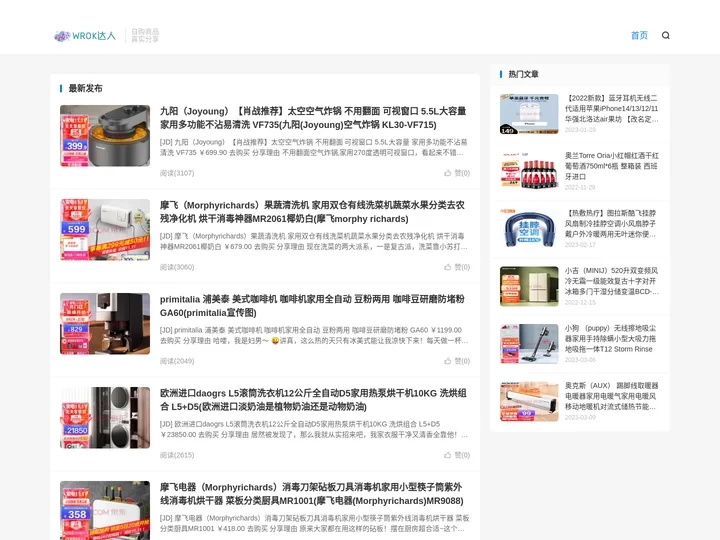Viewport: 720px width, 540px height.
Task: Like the 九阳 Joyoung air fryer post
Action: 457,173
